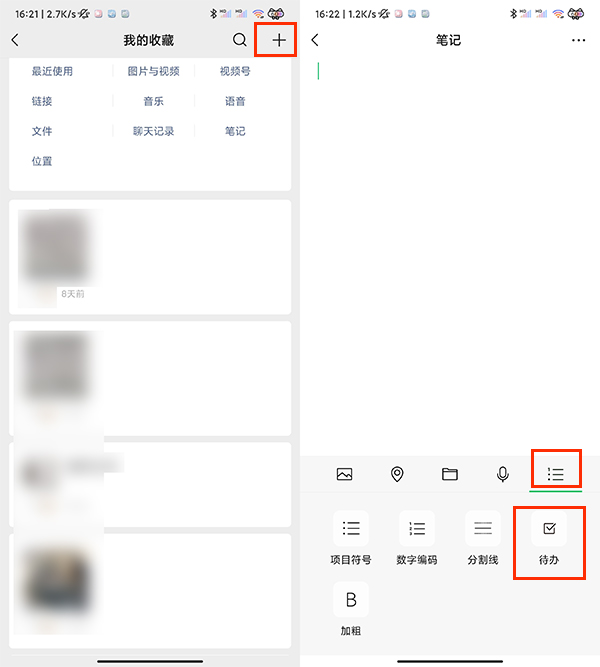Apply 数字编码 numbered list

click(x=417, y=539)
